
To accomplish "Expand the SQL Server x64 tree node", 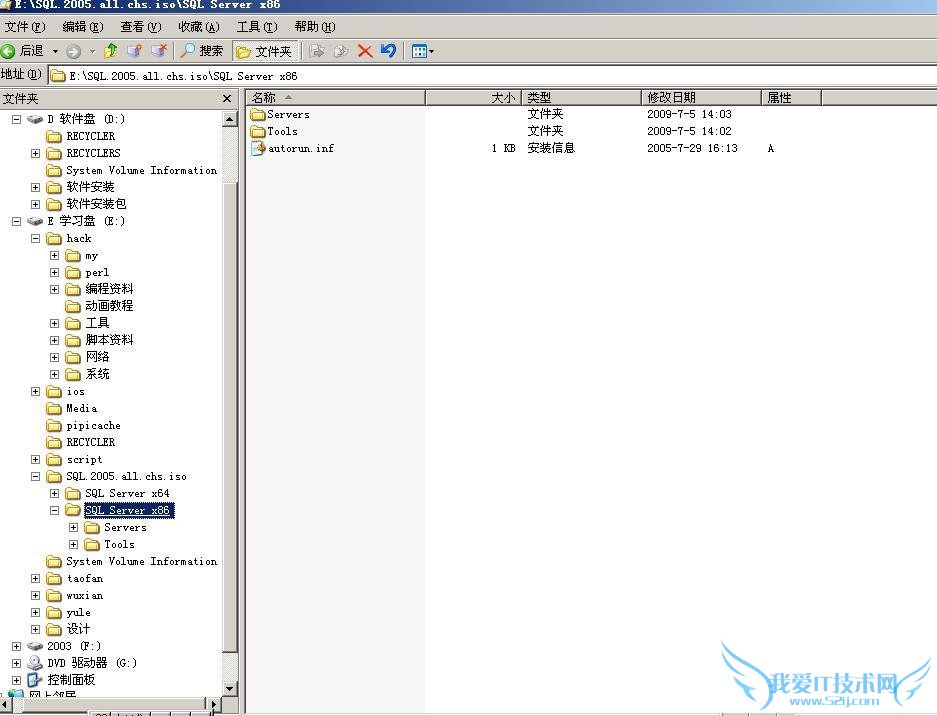I will click(54, 494).
